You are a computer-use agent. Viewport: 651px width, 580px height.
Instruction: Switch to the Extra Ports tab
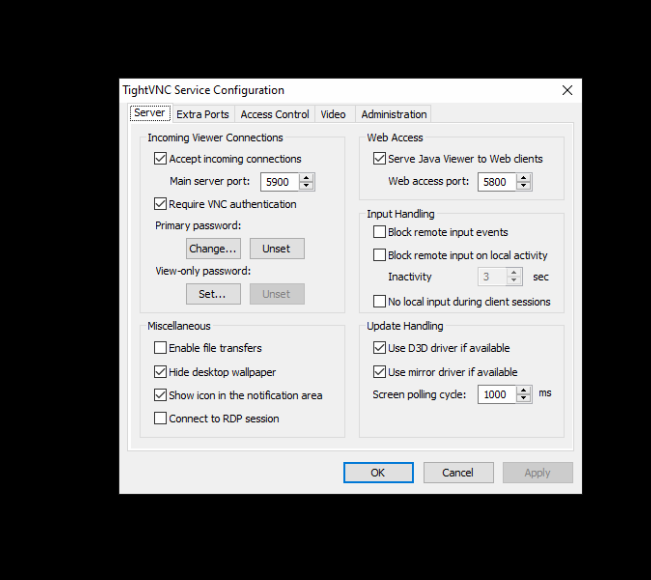coord(203,114)
